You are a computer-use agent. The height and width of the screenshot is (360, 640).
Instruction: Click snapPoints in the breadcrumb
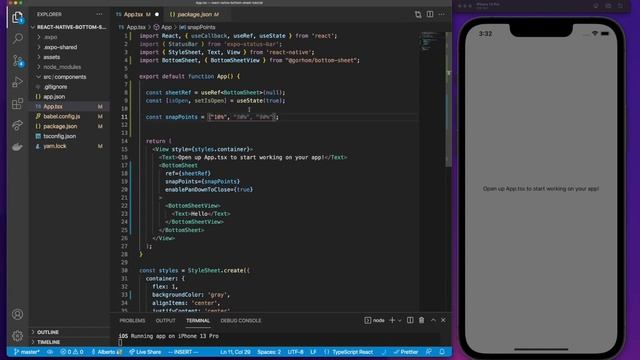coord(198,27)
